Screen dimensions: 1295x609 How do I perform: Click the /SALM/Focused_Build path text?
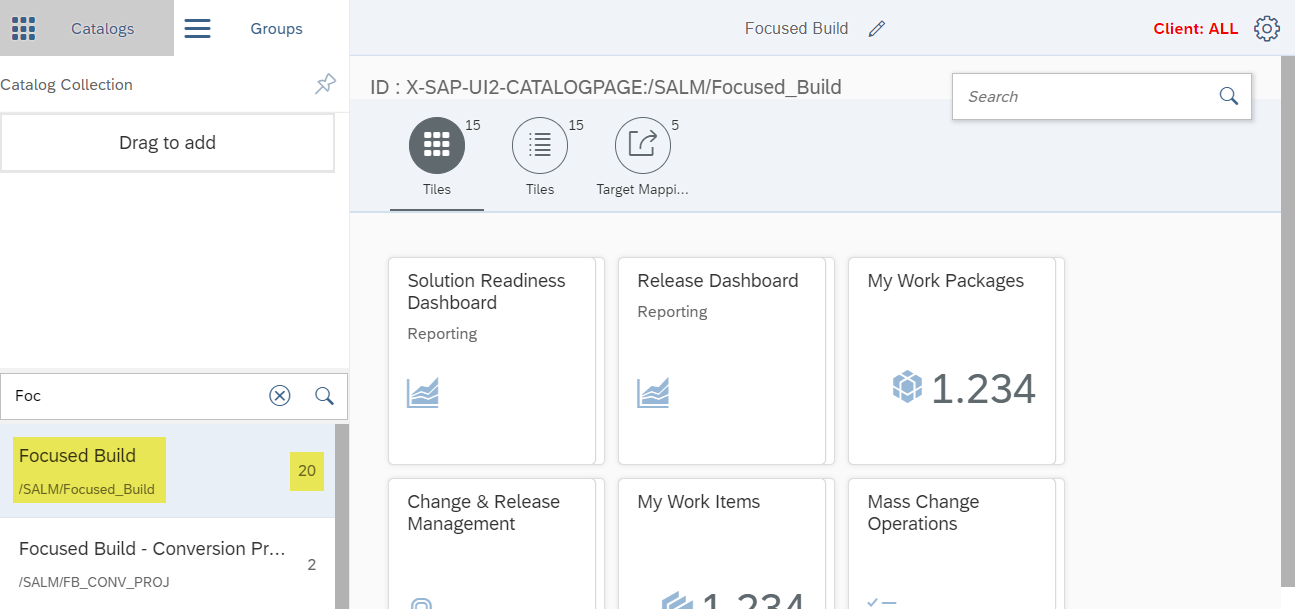click(87, 489)
